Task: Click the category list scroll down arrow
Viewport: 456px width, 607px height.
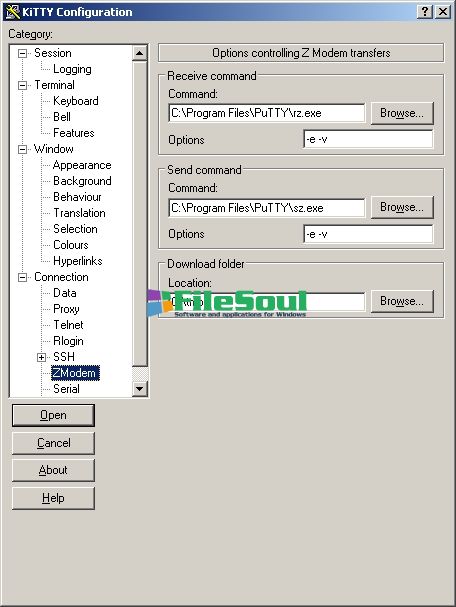Action: tap(139, 388)
